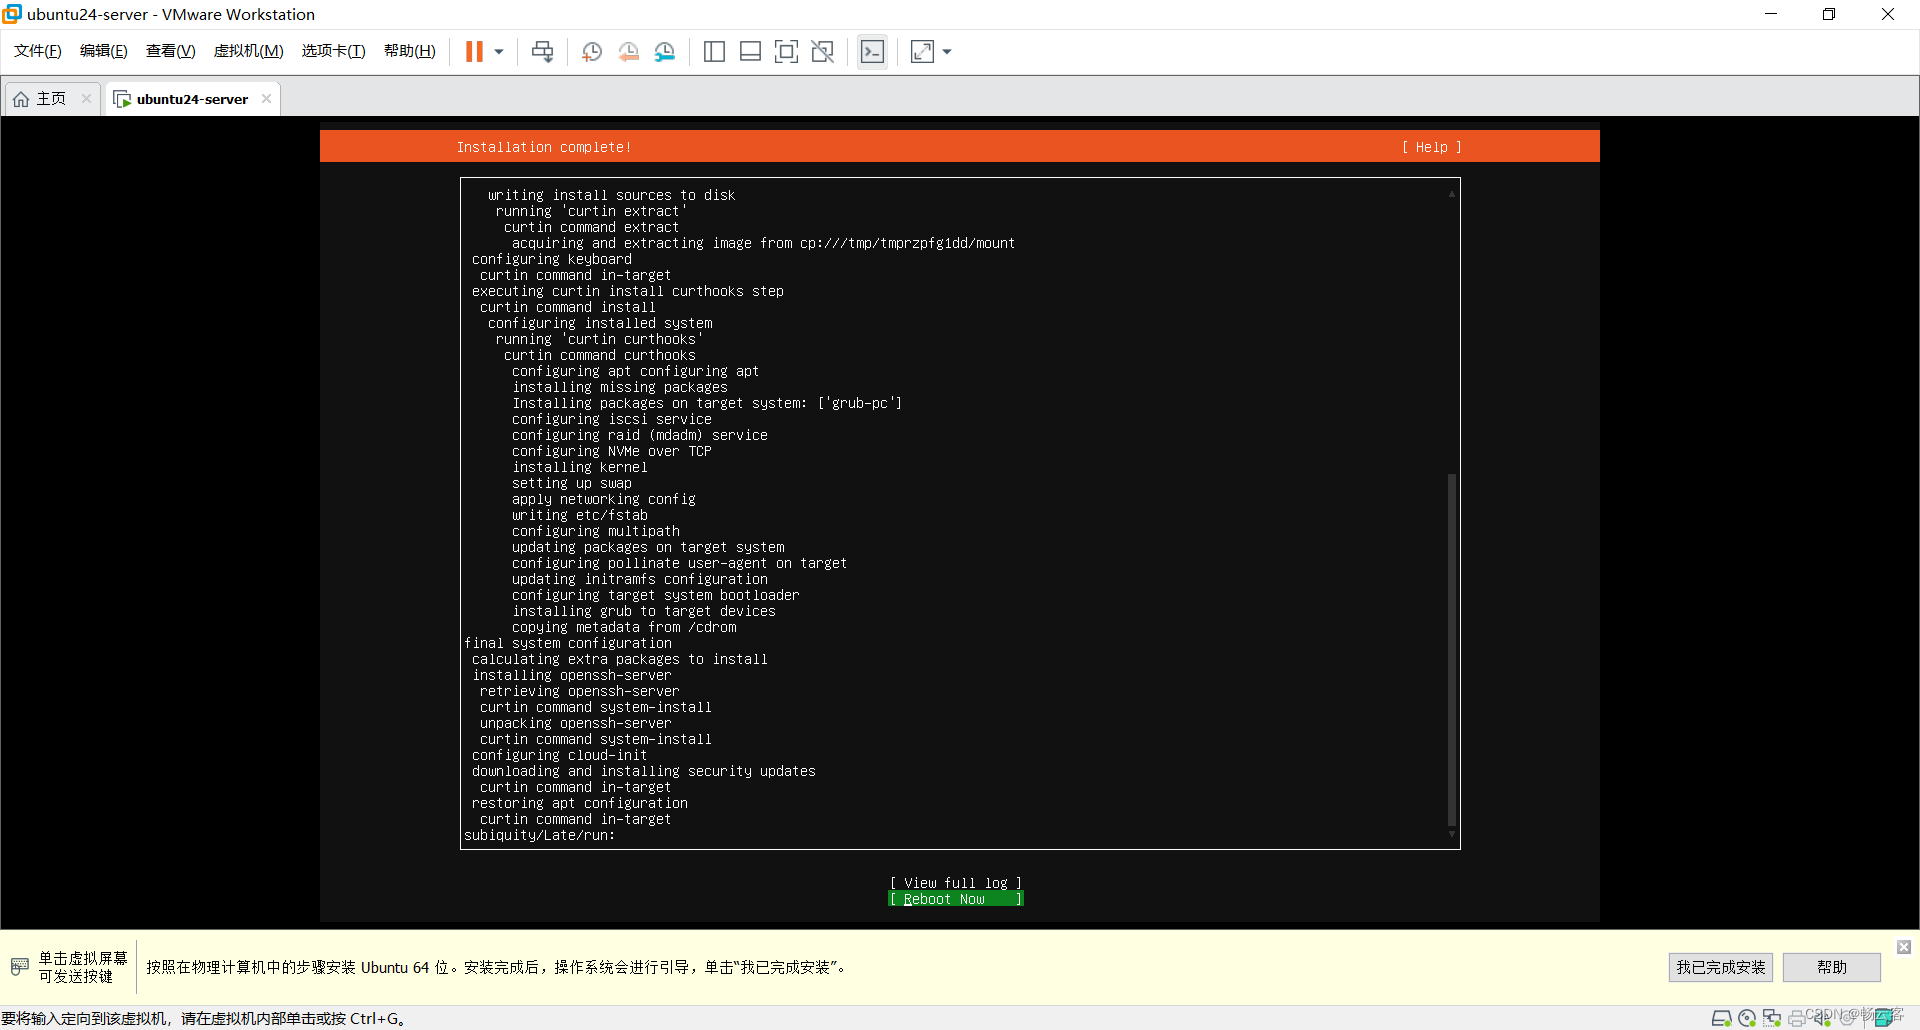The image size is (1920, 1030).
Task: Click 'restoring apt configuration' log line
Action: tap(580, 803)
